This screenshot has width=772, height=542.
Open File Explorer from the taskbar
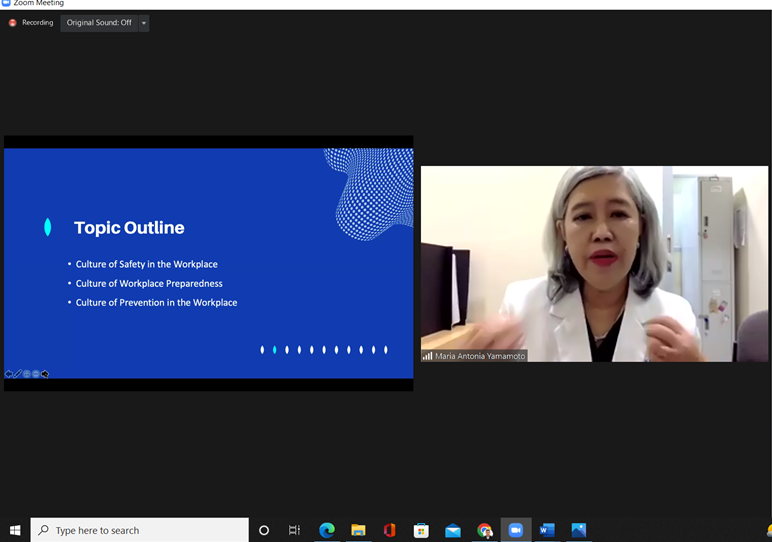(358, 530)
